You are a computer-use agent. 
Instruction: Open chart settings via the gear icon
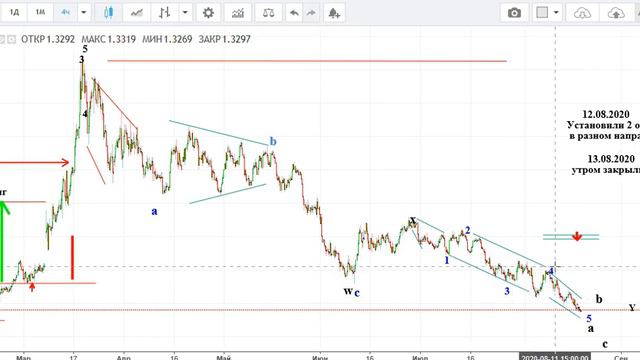[x=208, y=13]
